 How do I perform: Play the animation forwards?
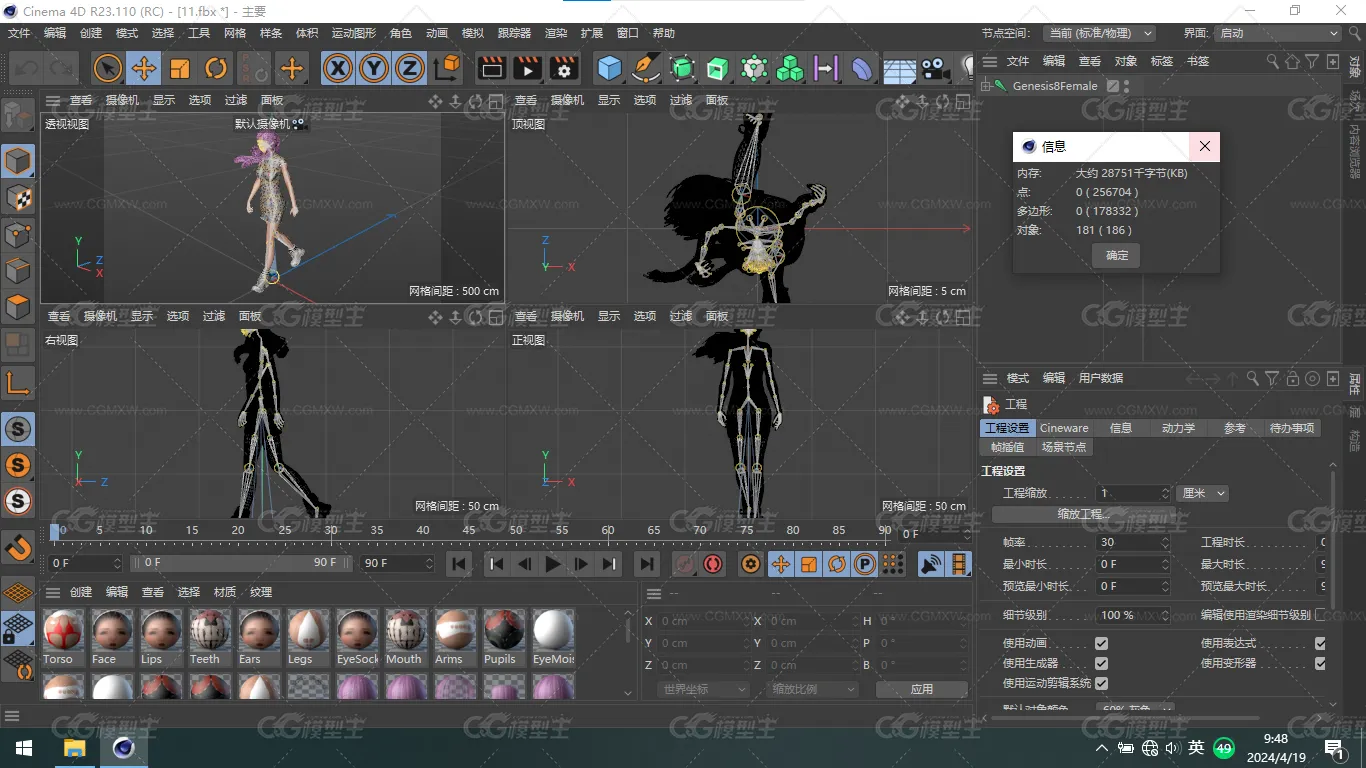(x=553, y=564)
